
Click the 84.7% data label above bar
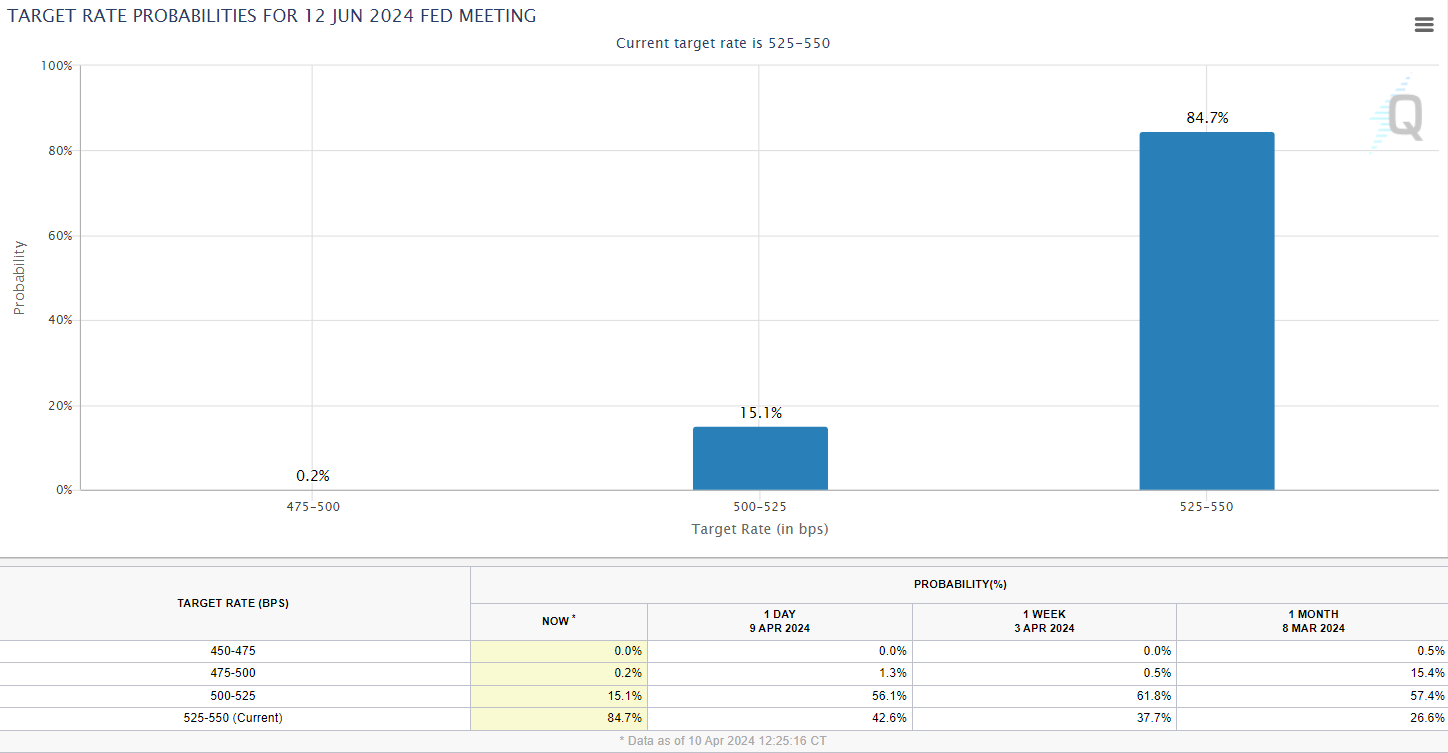click(1207, 118)
